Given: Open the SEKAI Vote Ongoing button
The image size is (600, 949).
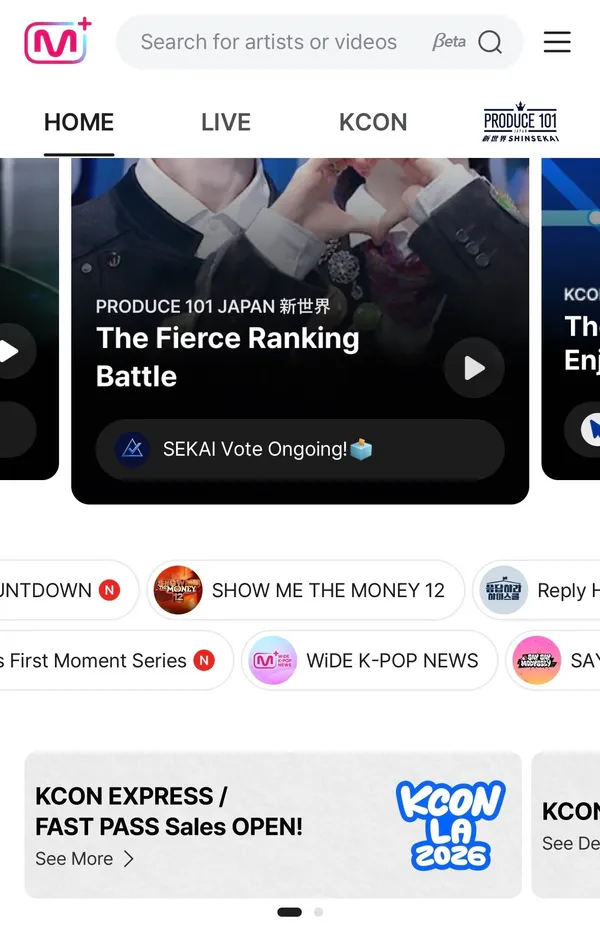Looking at the screenshot, I should (300, 449).
